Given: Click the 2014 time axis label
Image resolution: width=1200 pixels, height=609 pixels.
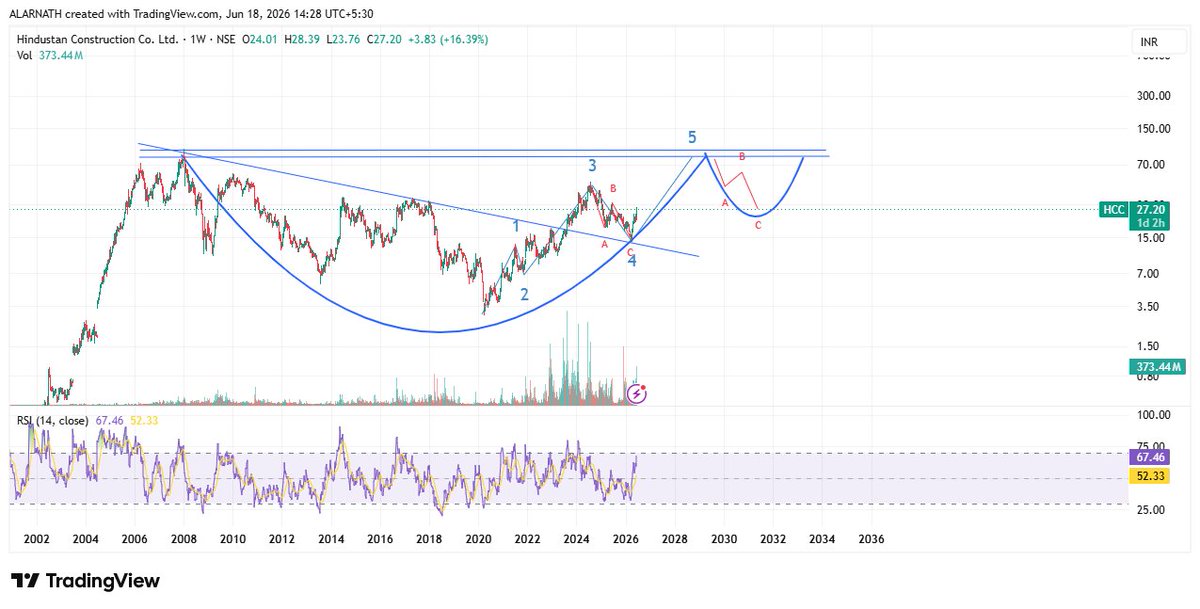Looking at the screenshot, I should coord(331,539).
